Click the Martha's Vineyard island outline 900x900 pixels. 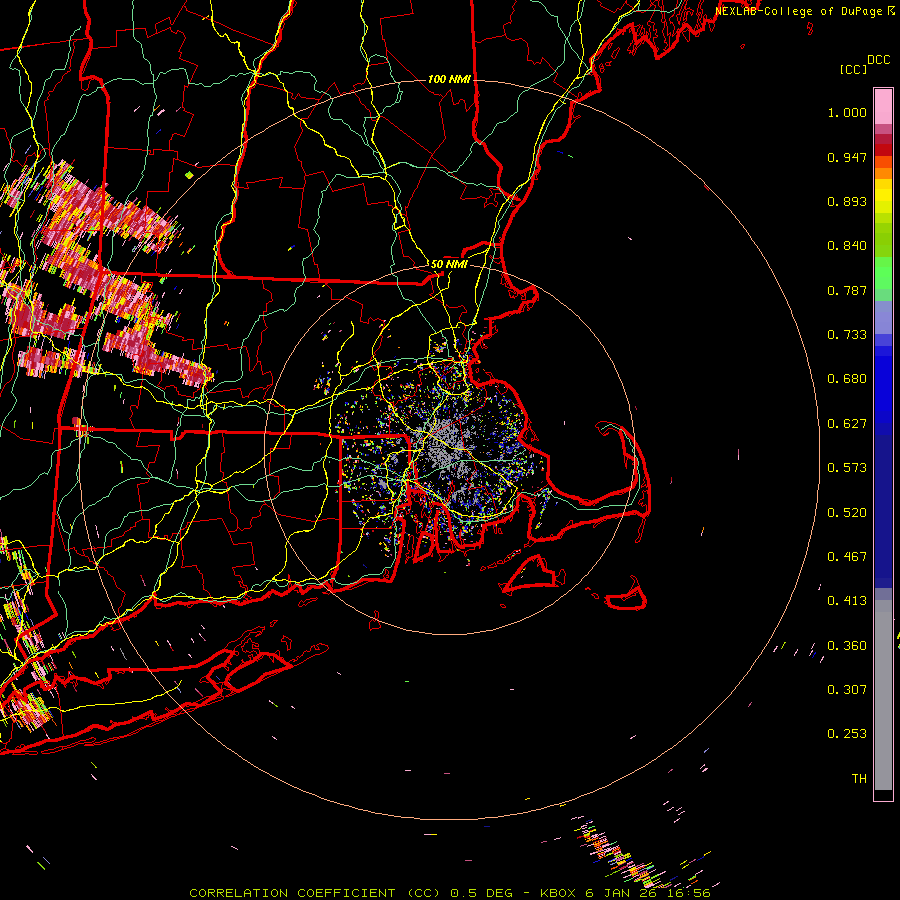531,574
